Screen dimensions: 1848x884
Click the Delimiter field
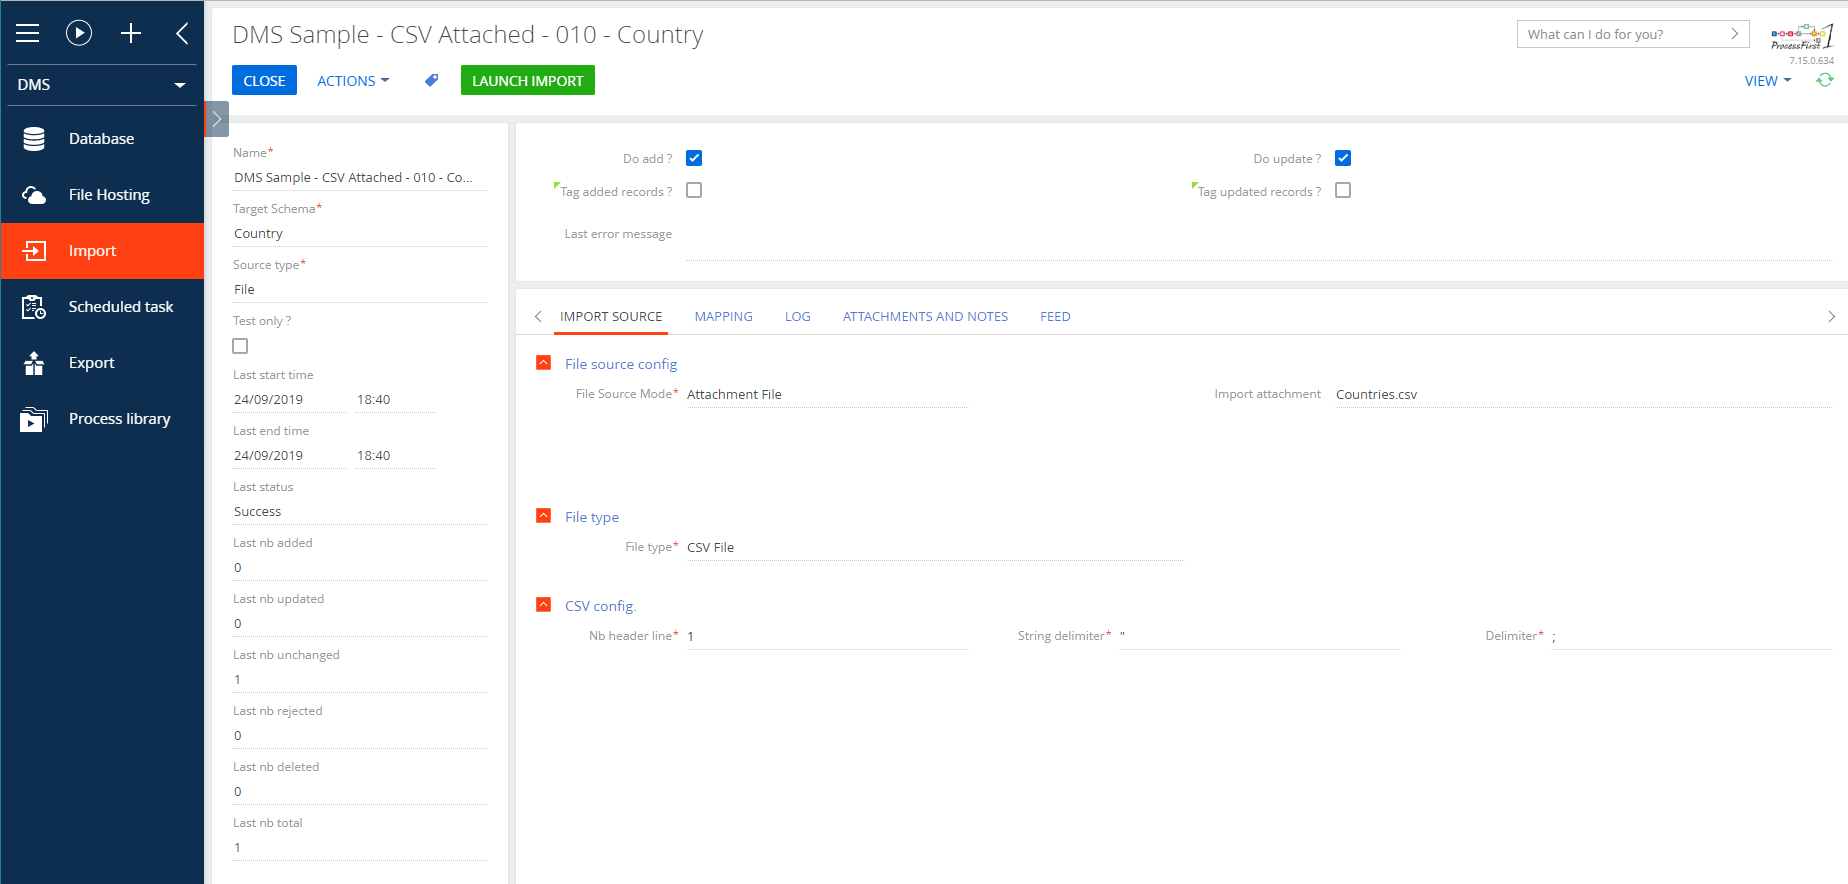click(1692, 637)
